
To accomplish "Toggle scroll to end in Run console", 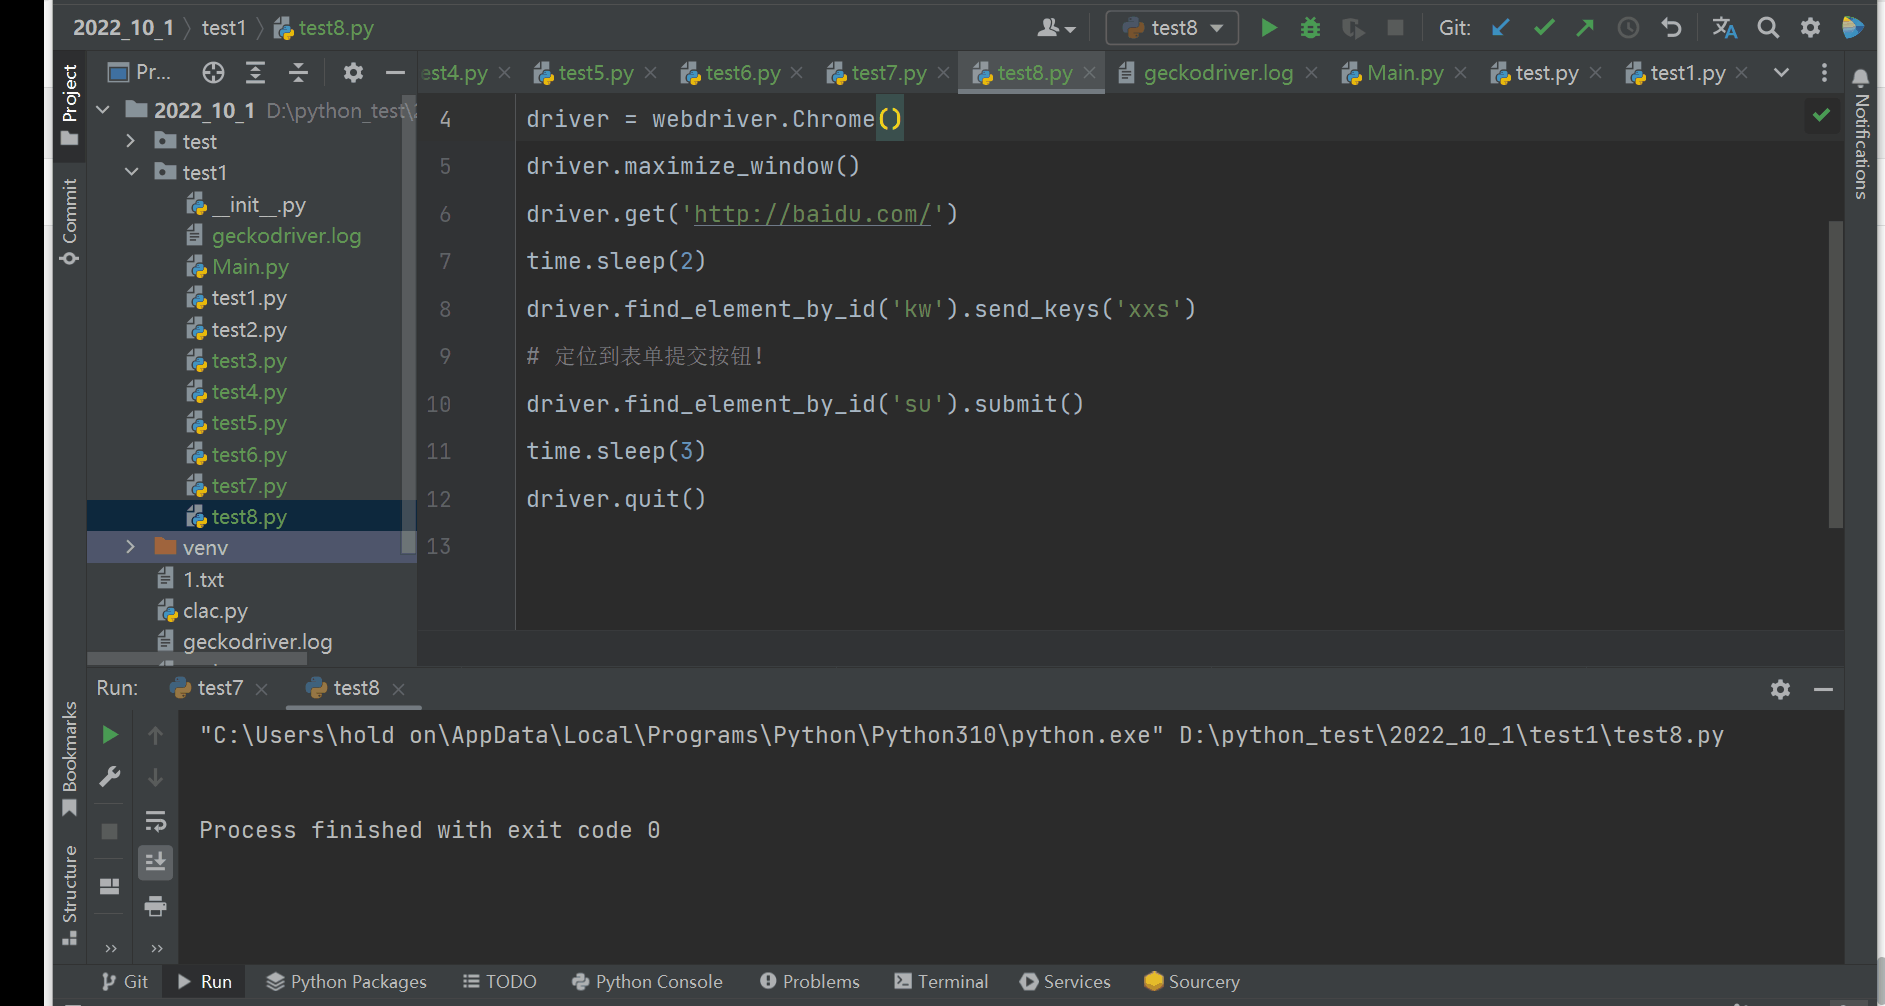I will [x=155, y=862].
